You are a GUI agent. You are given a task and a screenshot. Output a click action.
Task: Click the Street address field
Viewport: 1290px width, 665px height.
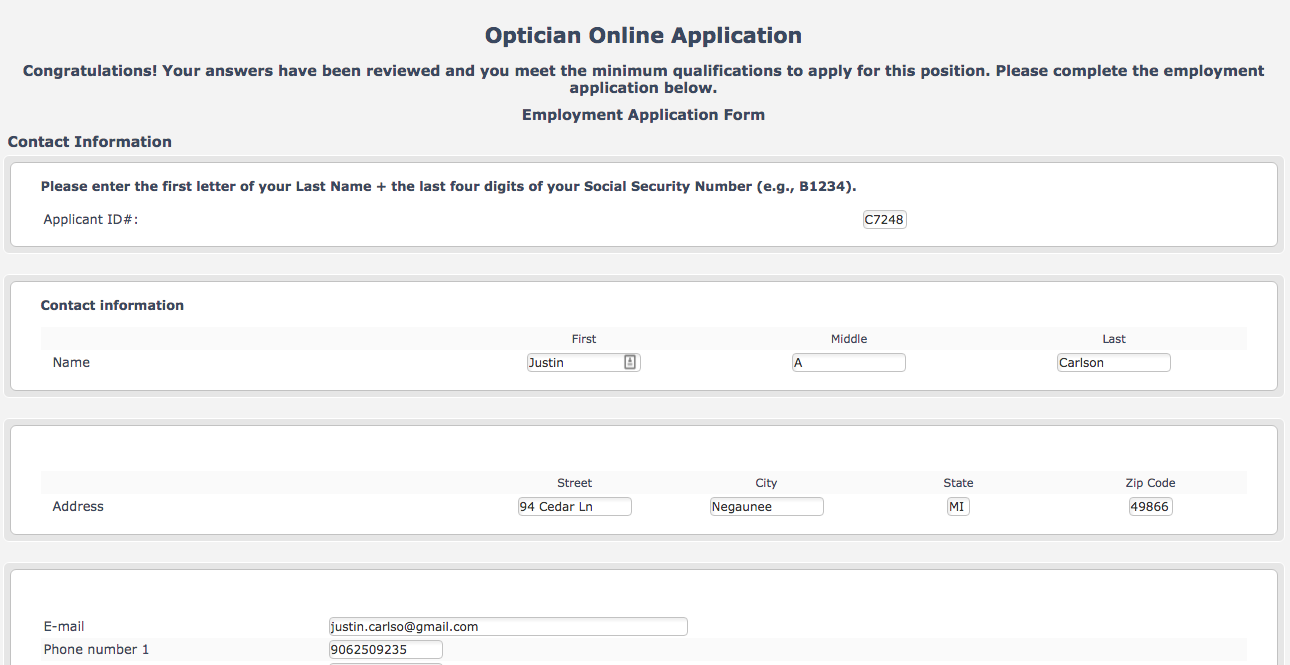point(574,507)
